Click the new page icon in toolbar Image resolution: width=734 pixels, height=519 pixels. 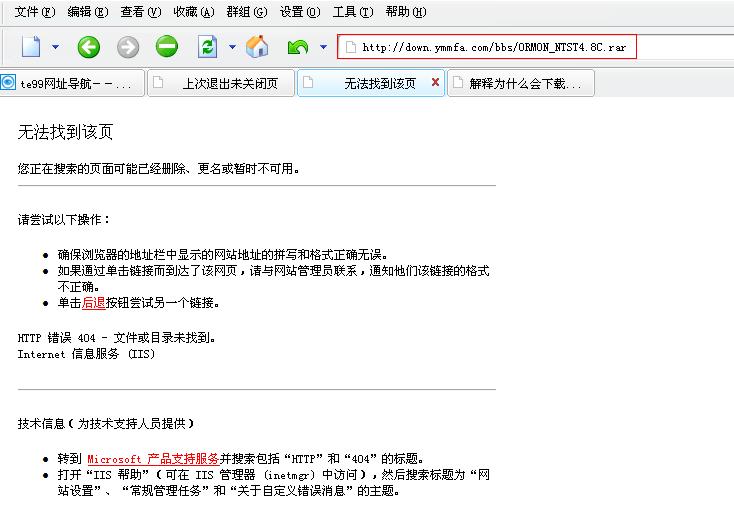click(31, 47)
